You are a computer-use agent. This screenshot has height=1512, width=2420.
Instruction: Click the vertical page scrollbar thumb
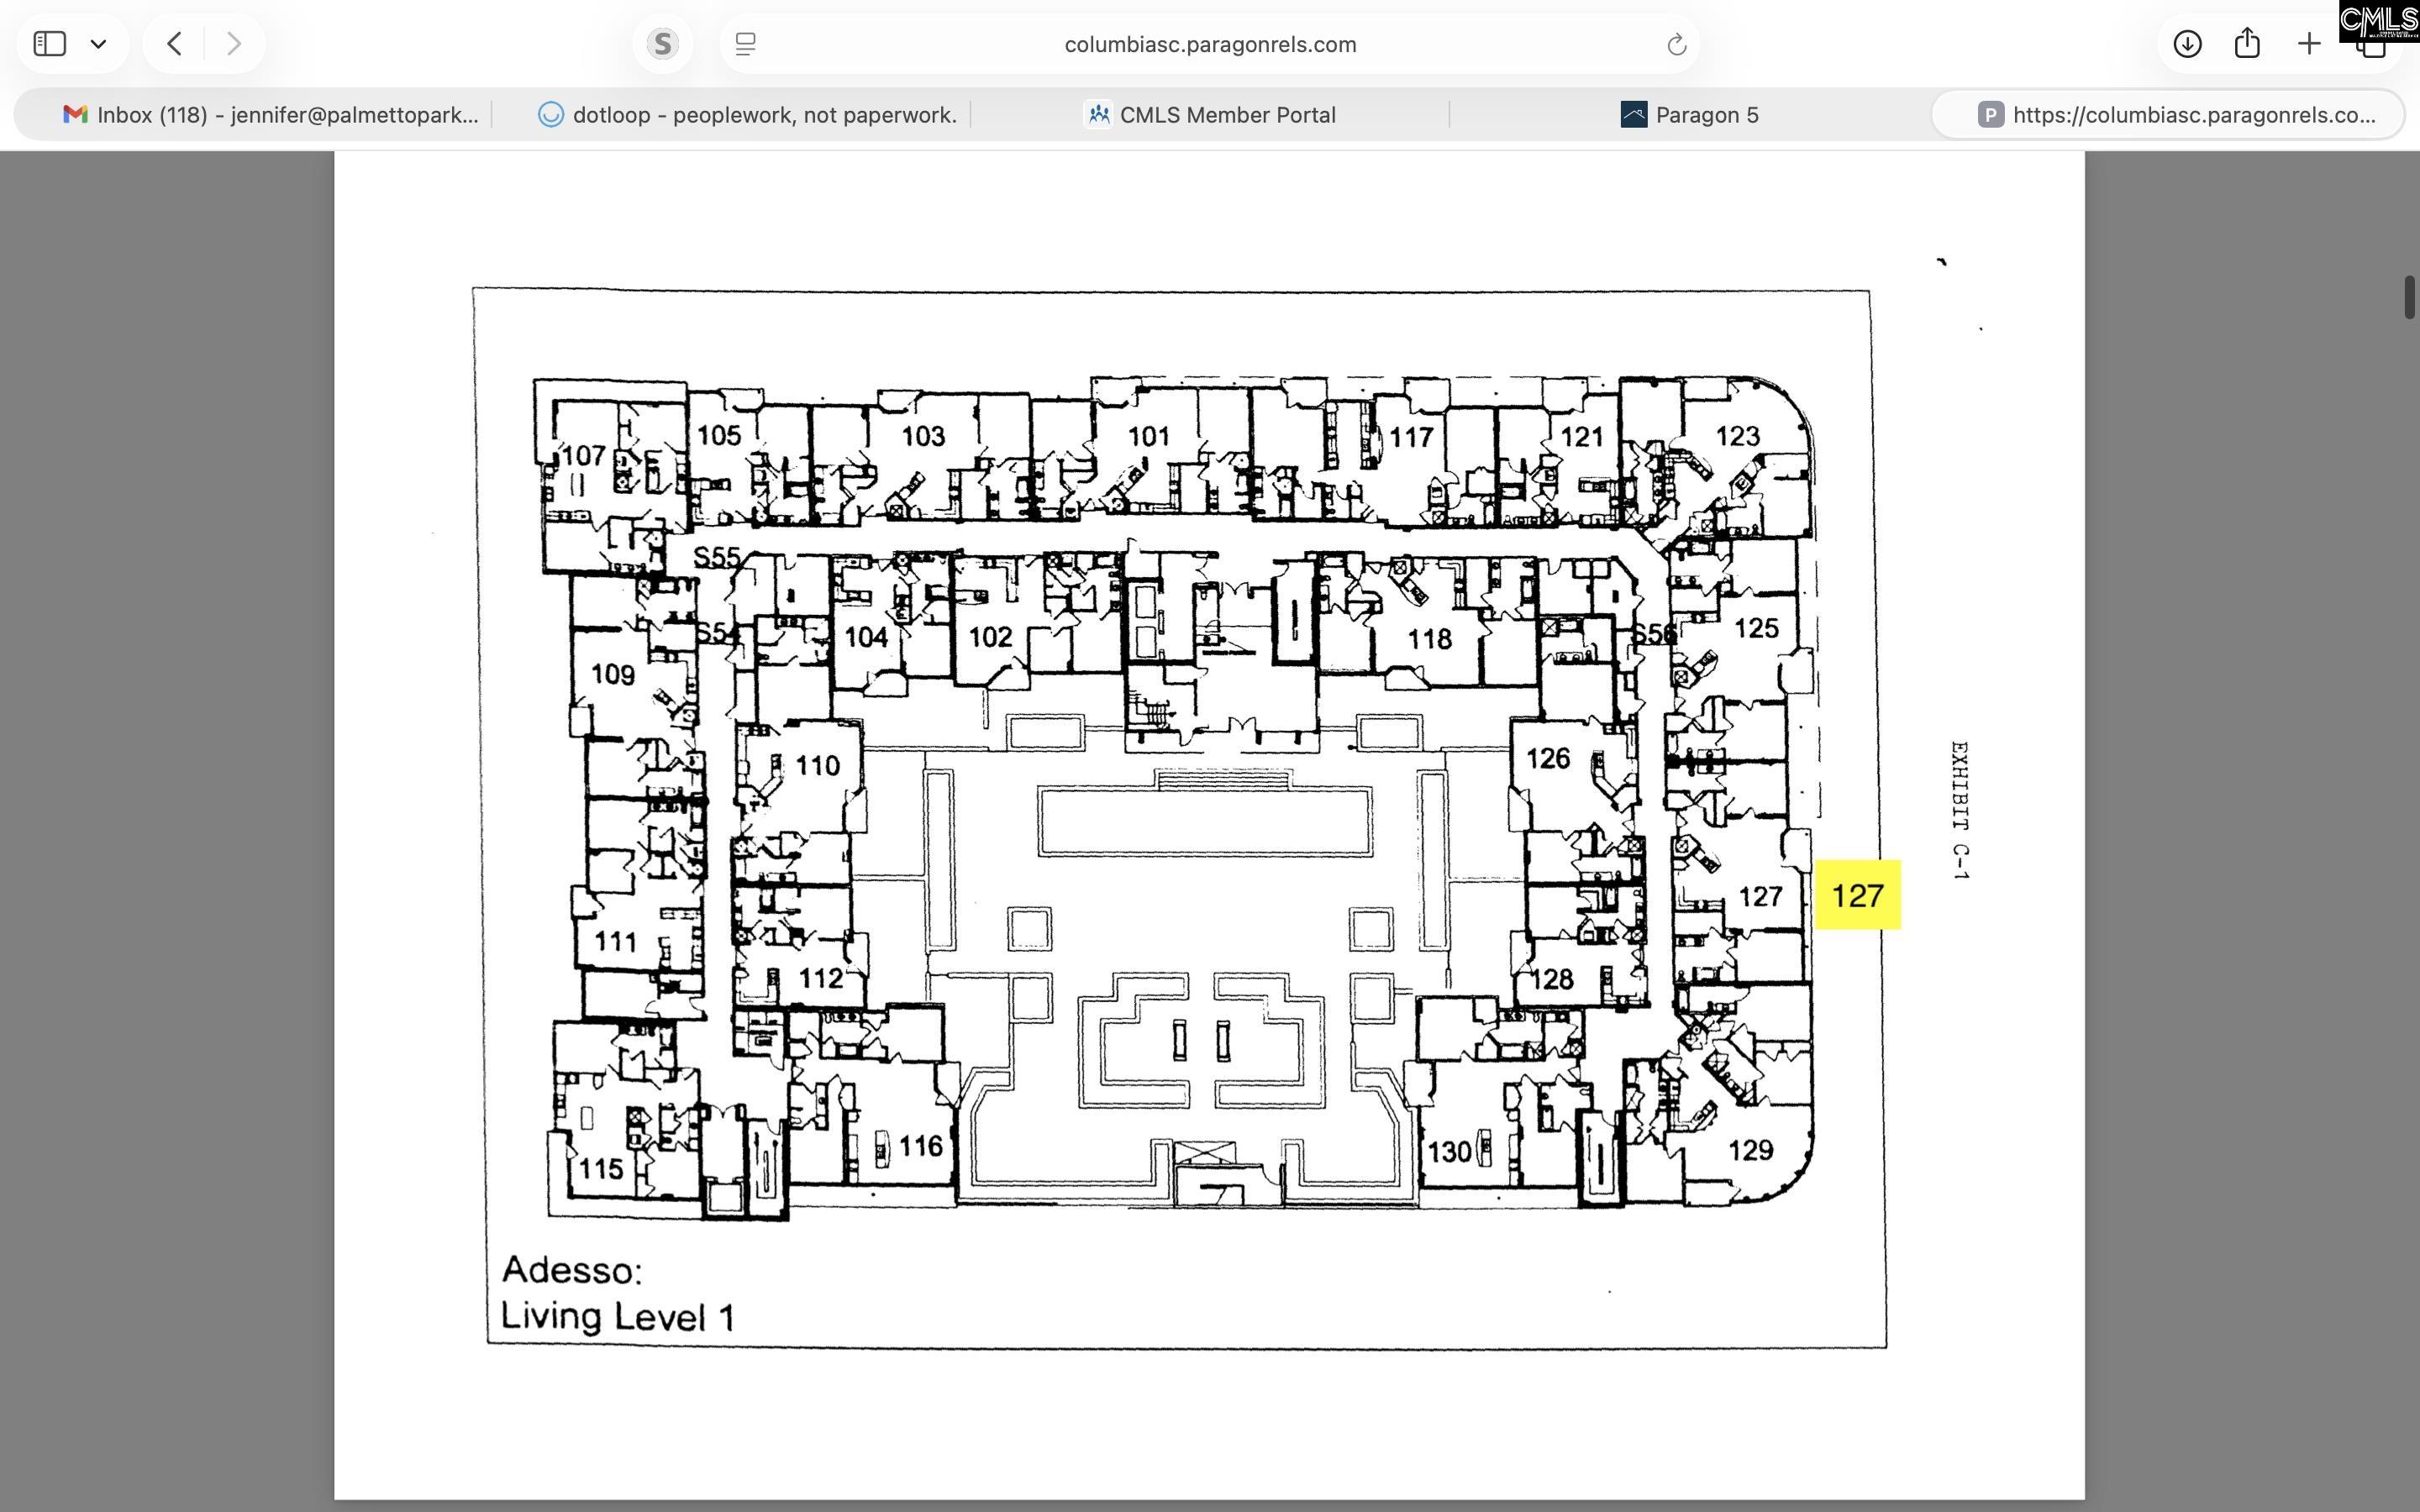(x=2409, y=297)
